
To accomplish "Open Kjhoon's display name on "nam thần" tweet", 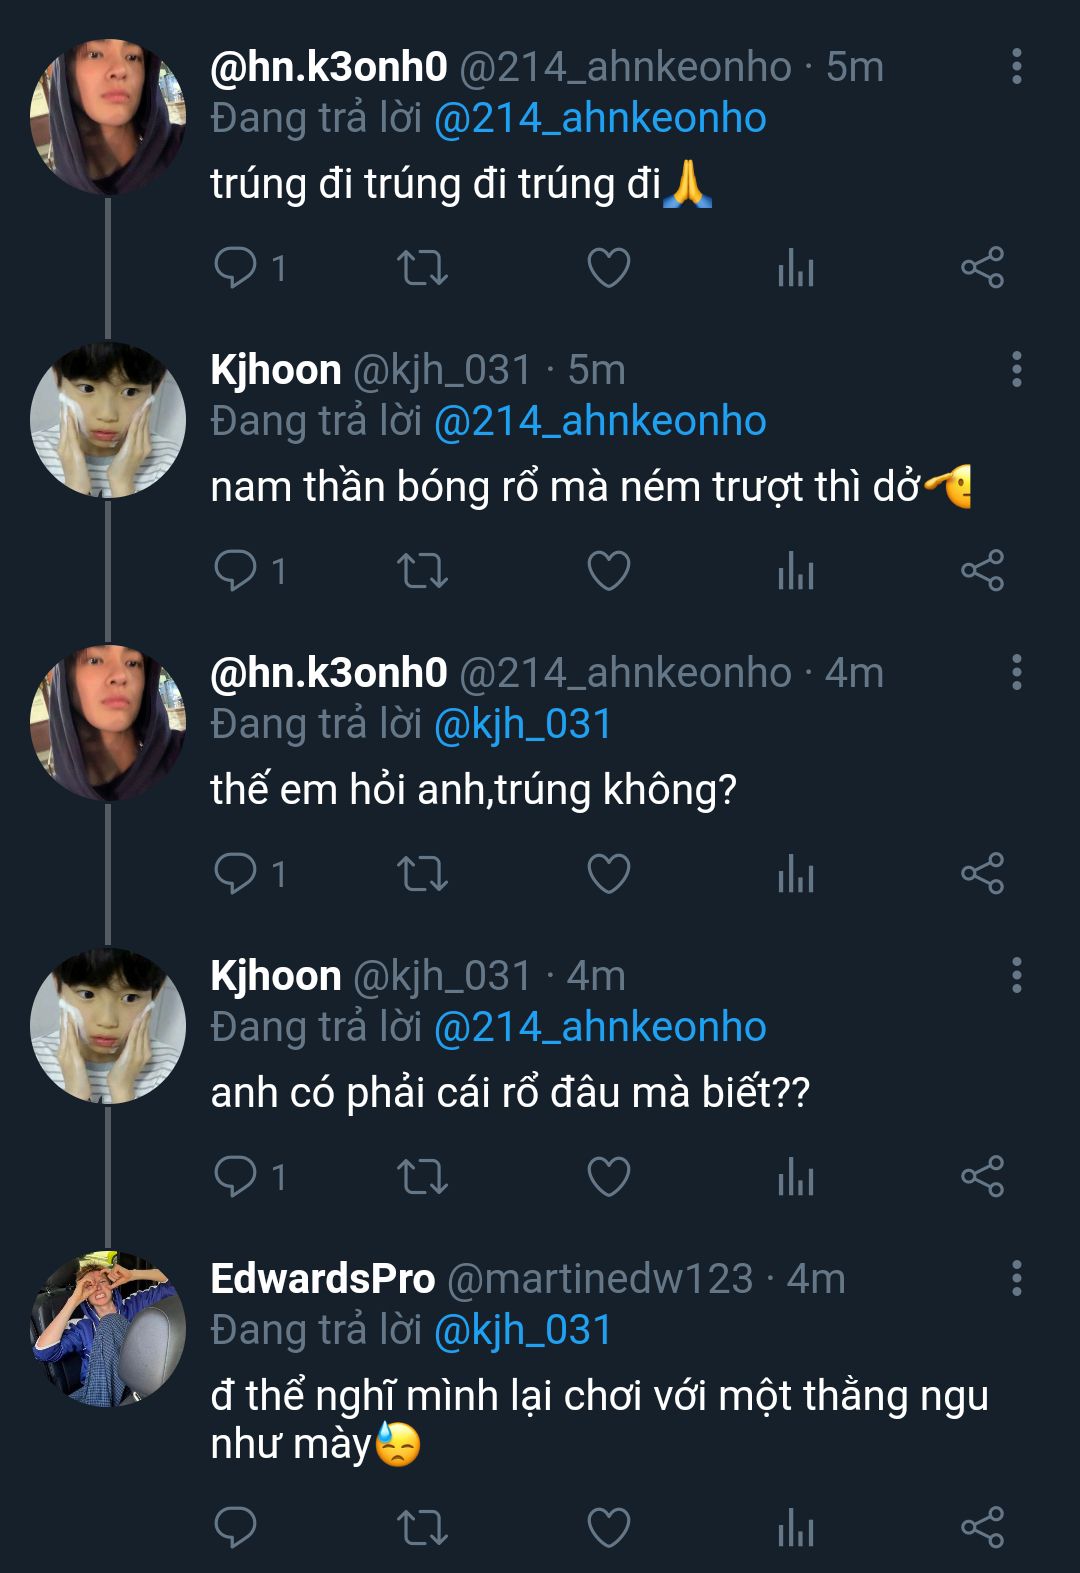I will click(276, 371).
